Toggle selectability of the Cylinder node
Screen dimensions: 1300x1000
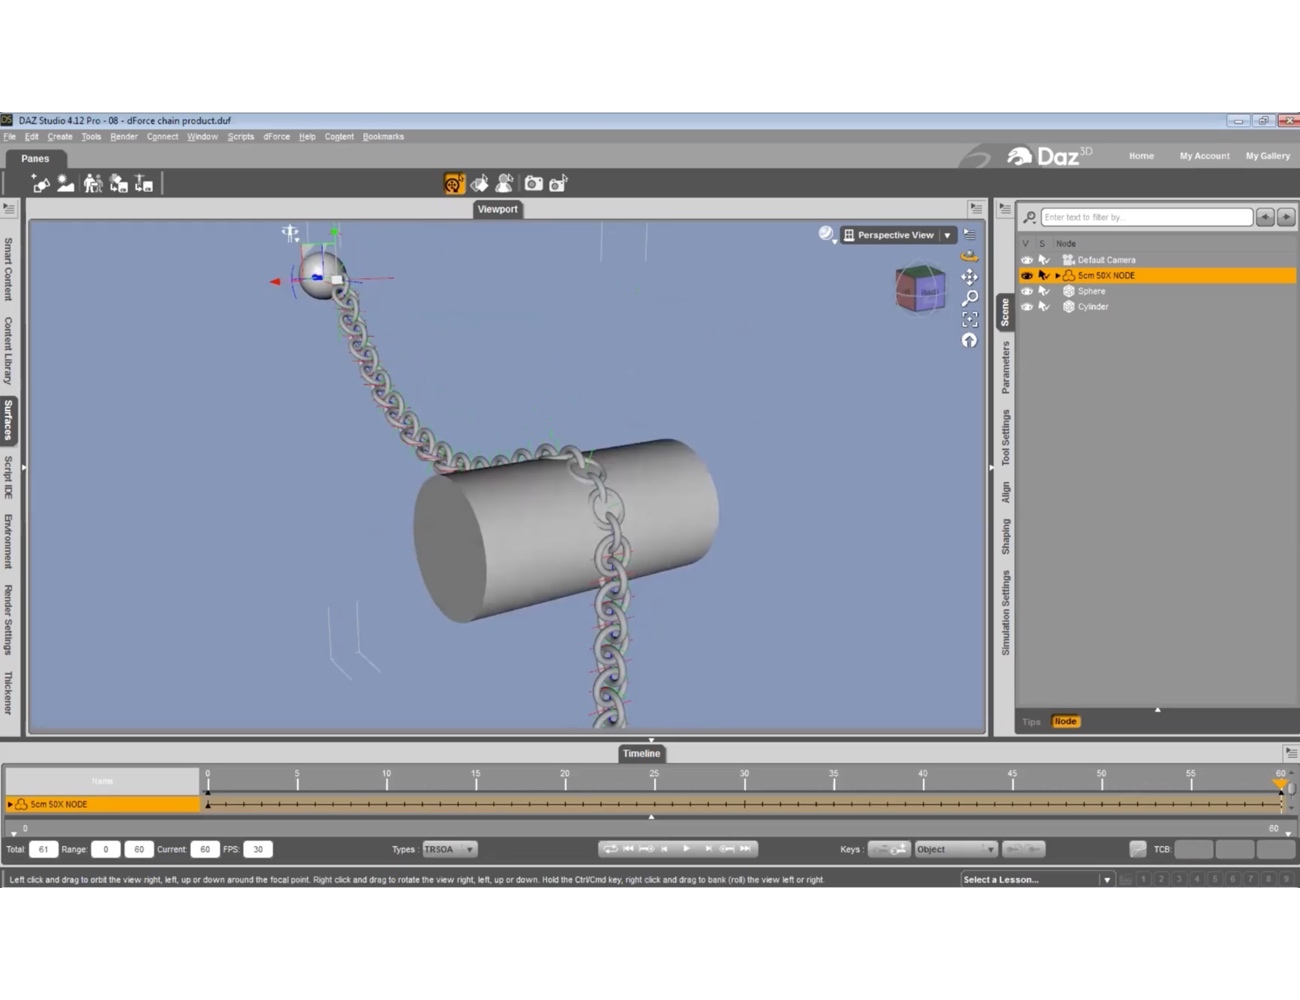[x=1044, y=307]
